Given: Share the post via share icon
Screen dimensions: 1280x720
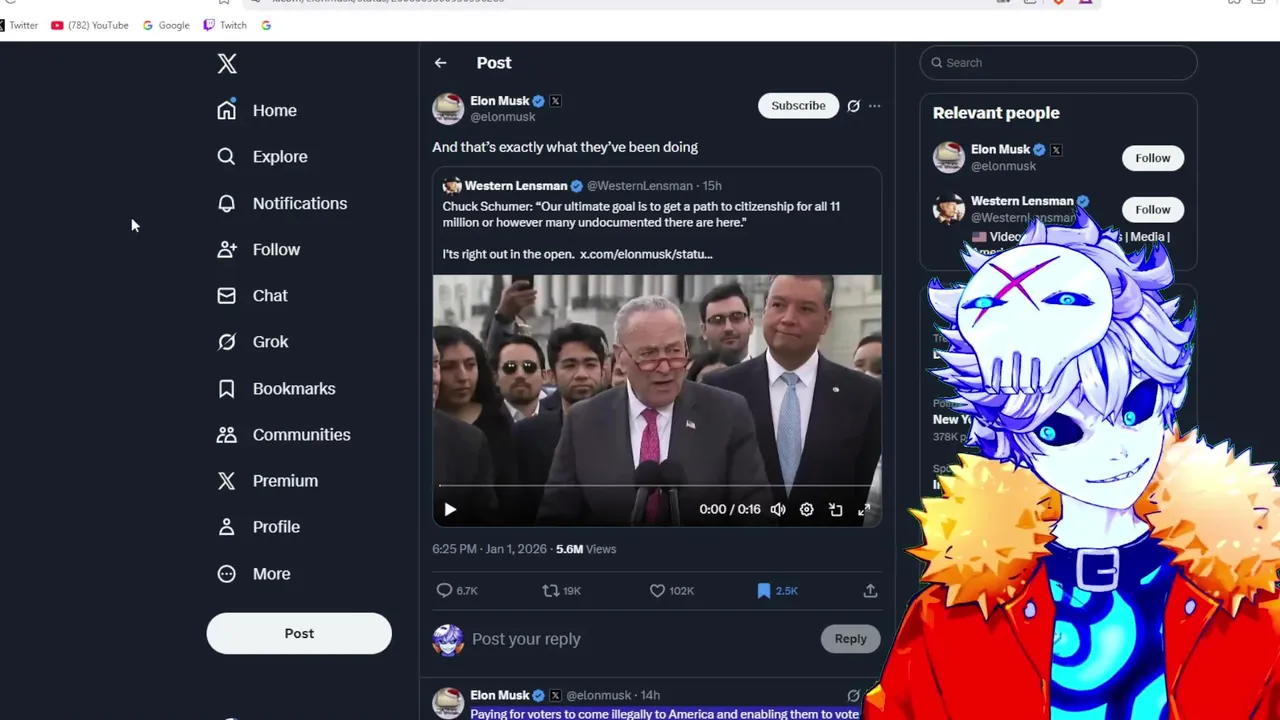Looking at the screenshot, I should pyautogui.click(x=870, y=591).
